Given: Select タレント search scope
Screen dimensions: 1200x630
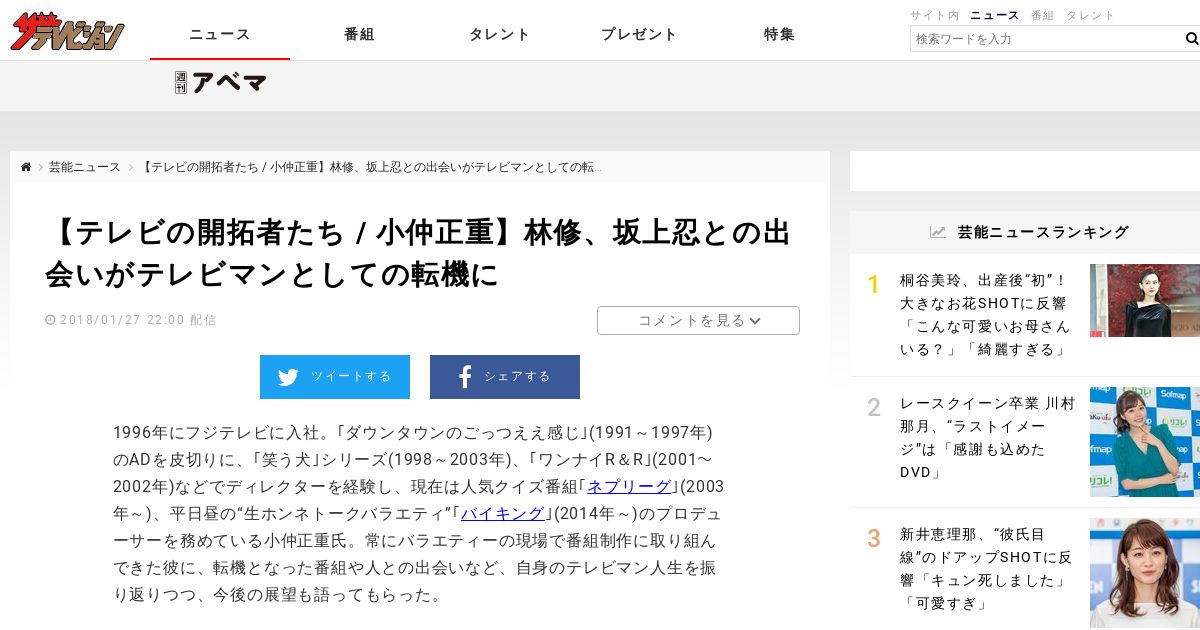Looking at the screenshot, I should [1090, 15].
